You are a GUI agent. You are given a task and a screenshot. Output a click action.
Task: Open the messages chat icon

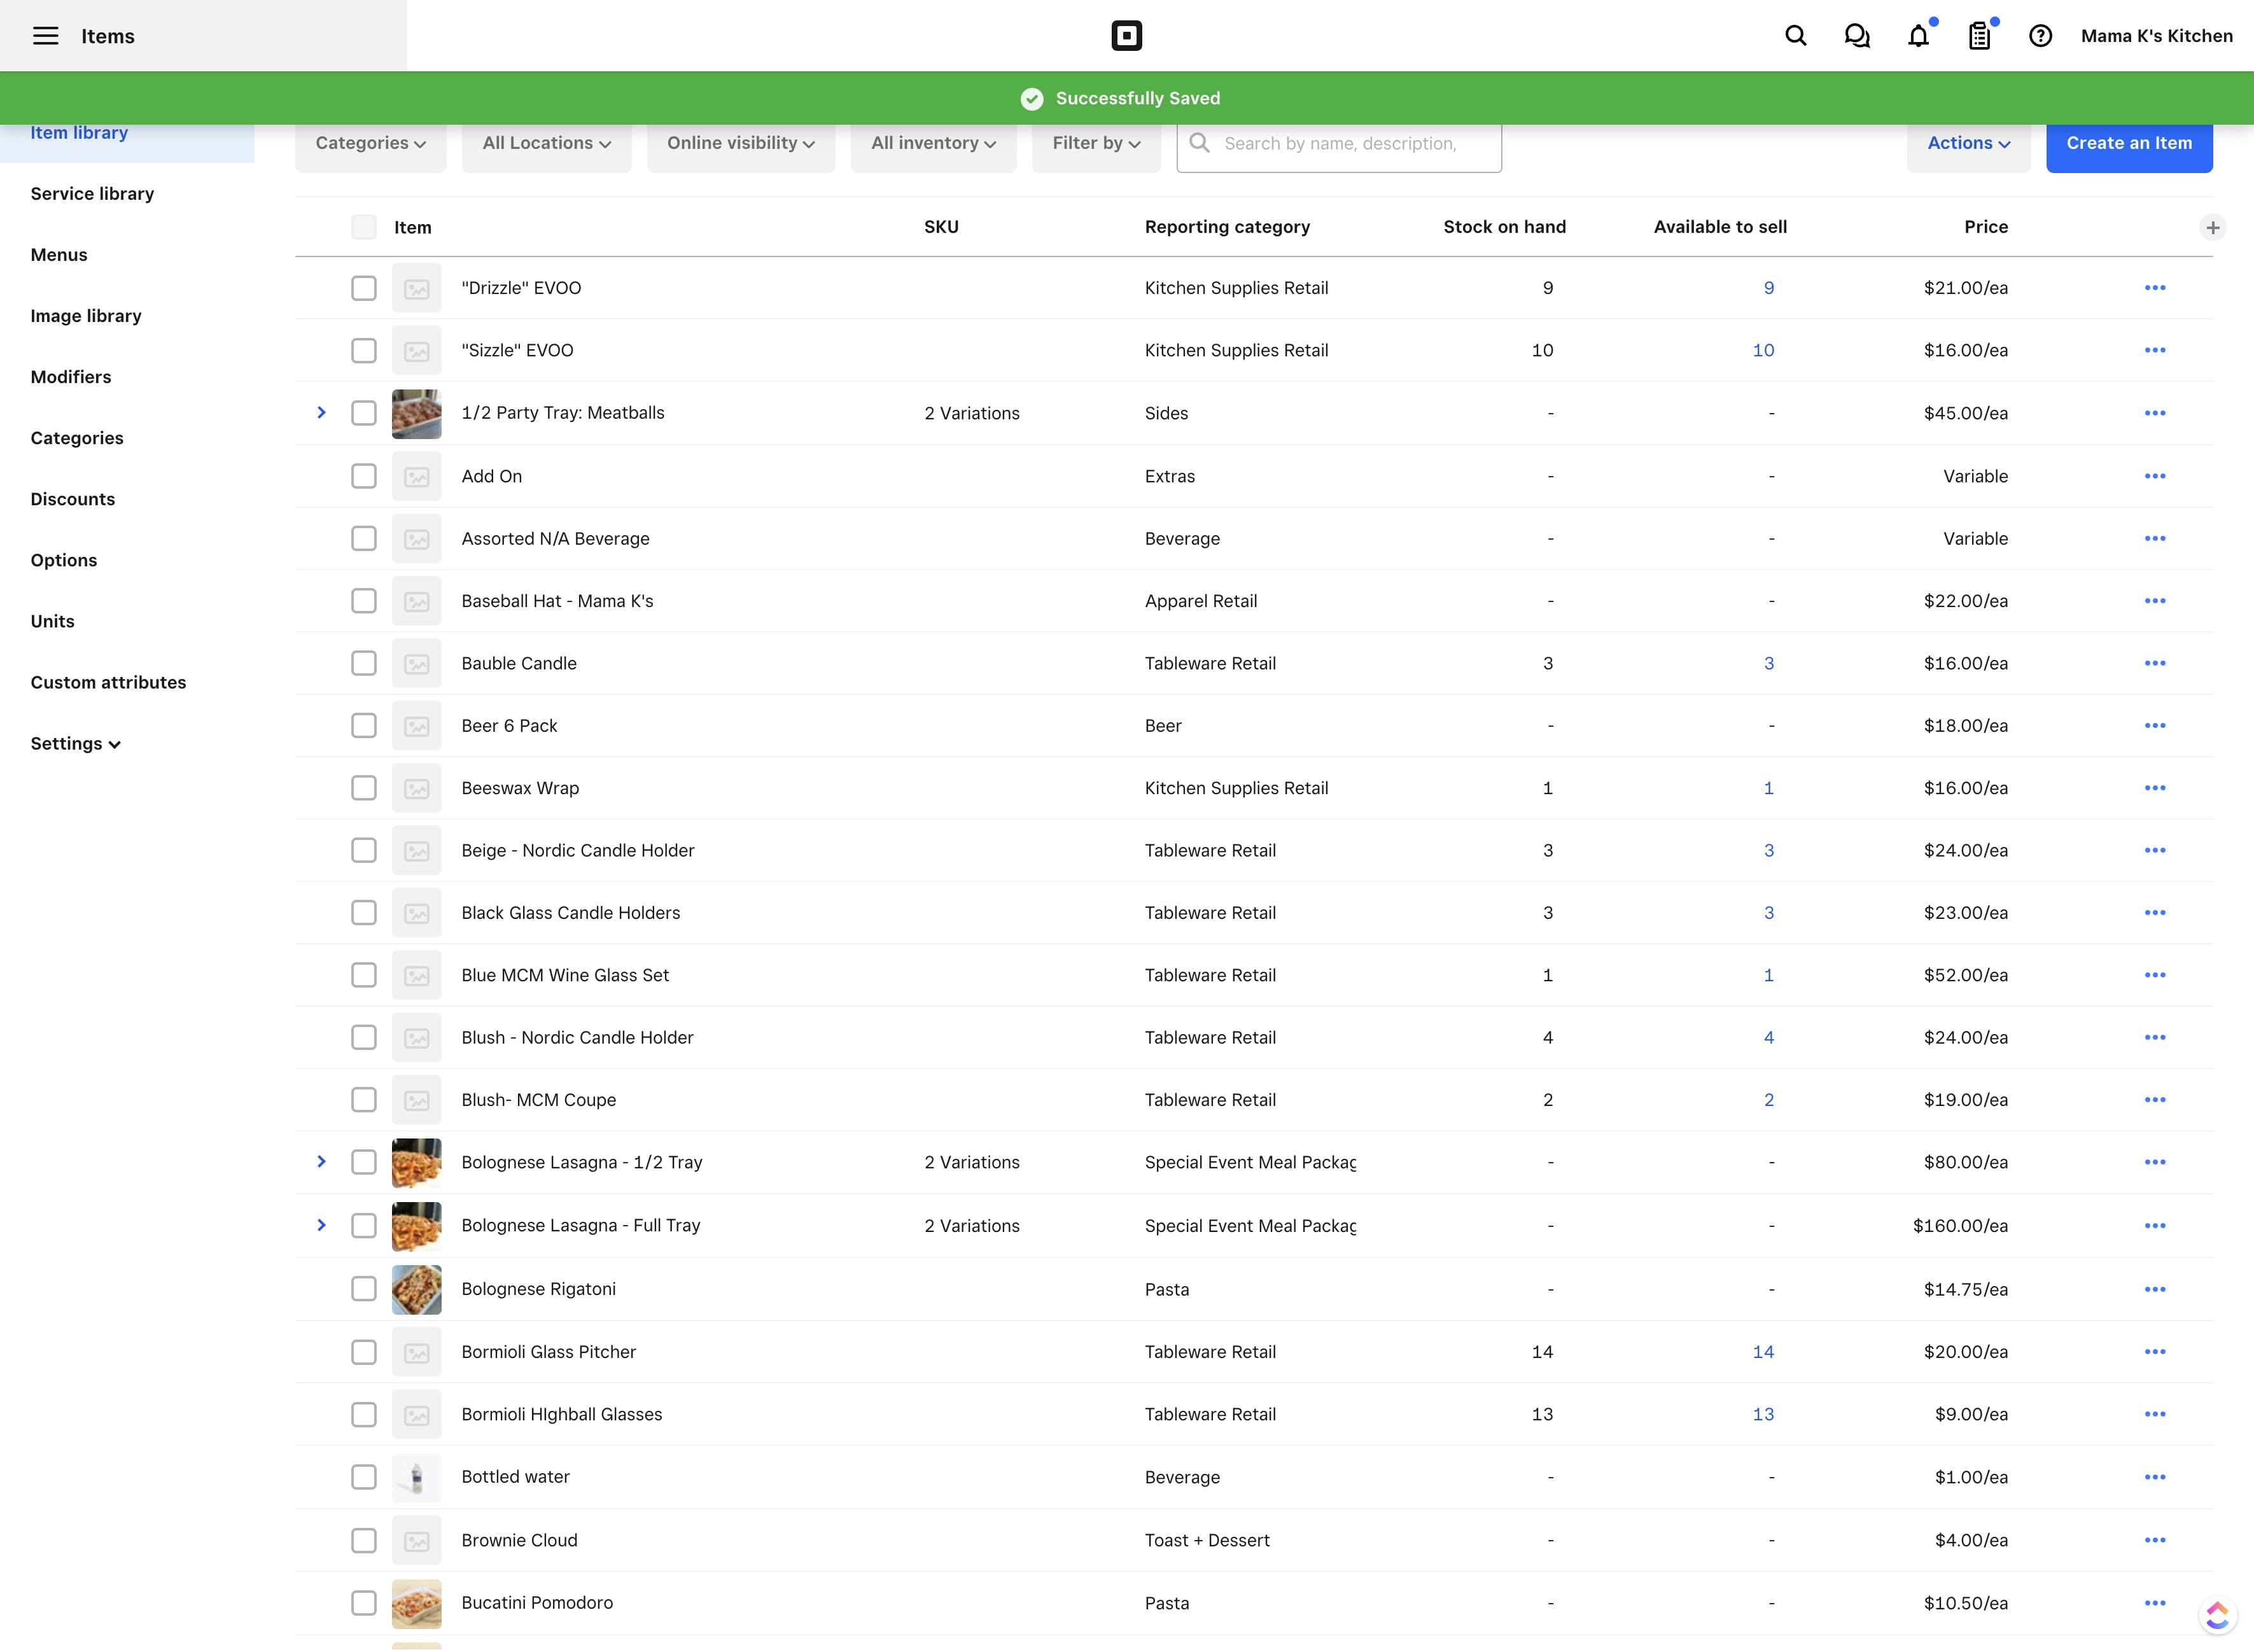tap(1856, 35)
